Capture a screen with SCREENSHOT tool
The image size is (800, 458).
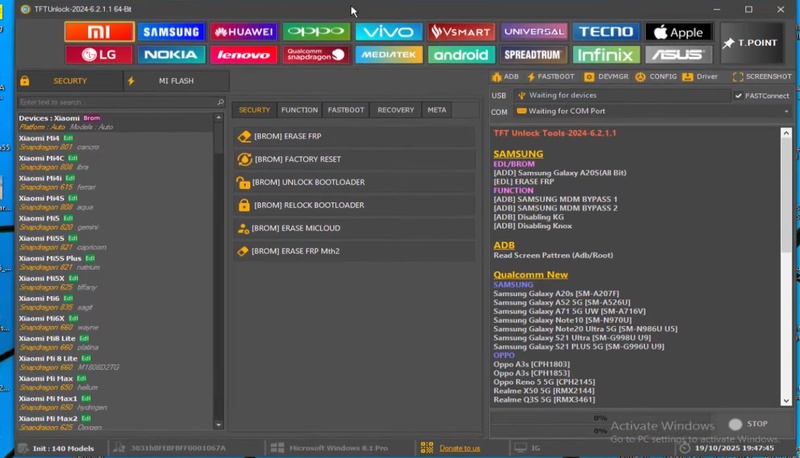tap(762, 77)
